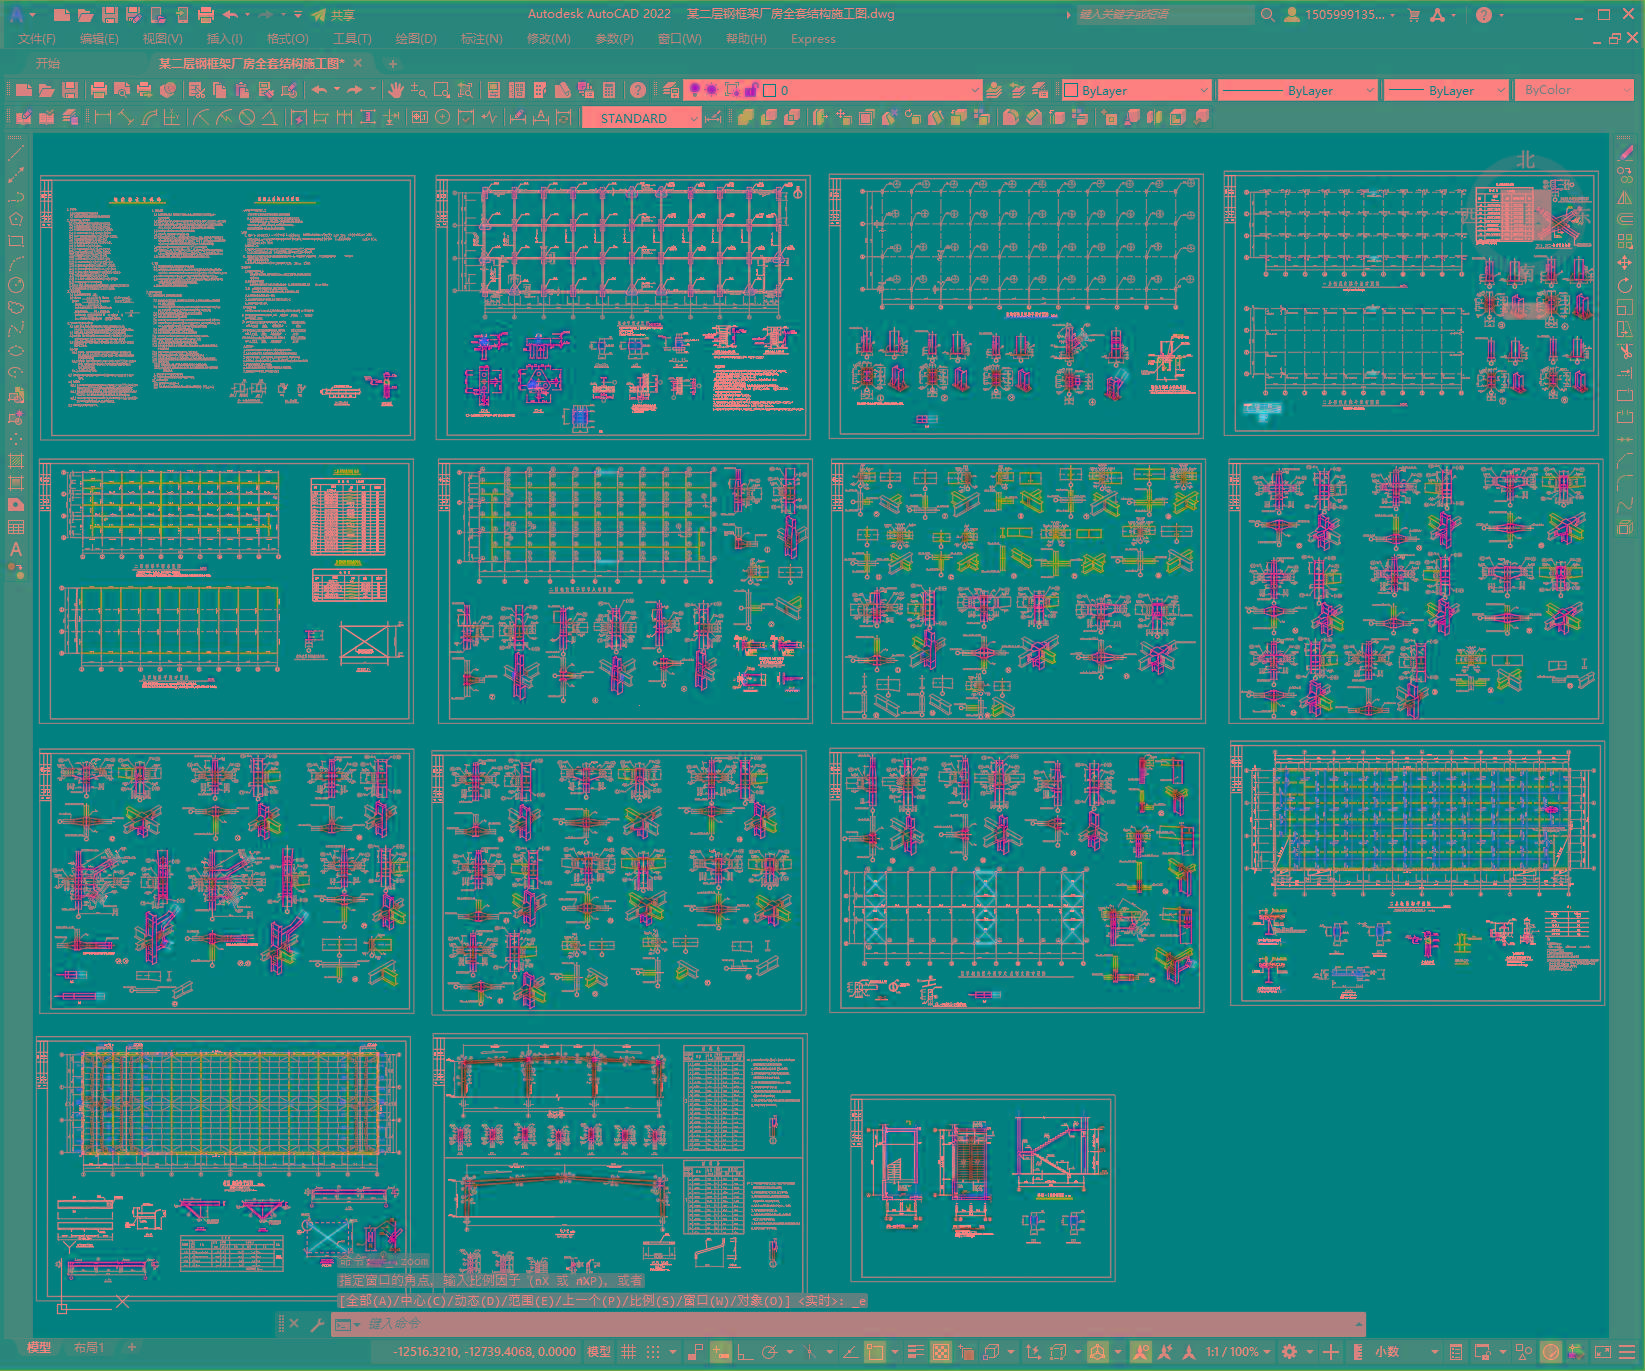Click the Undo arrow in quick access toolbar

(230, 15)
